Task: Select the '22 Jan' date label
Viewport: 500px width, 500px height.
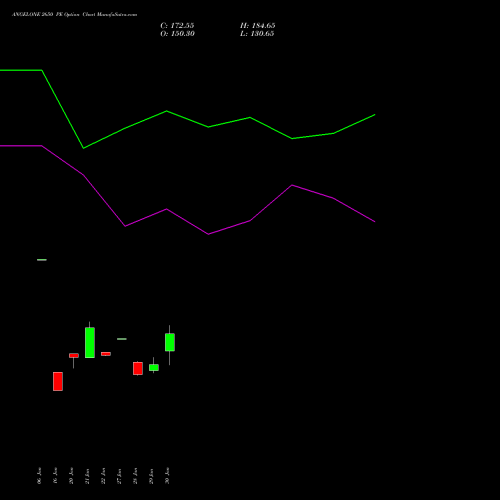Action: point(103,476)
